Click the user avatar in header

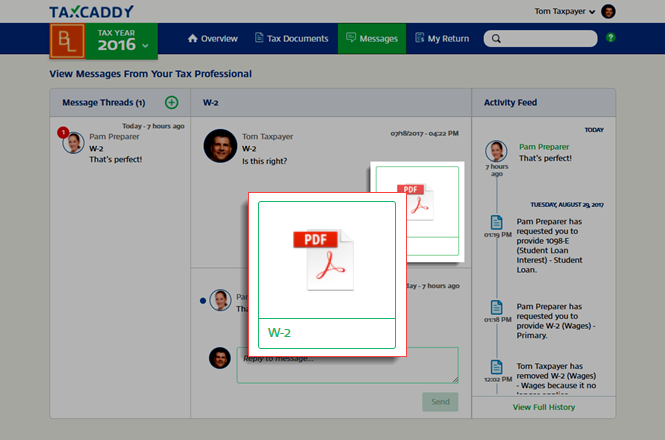tap(608, 11)
